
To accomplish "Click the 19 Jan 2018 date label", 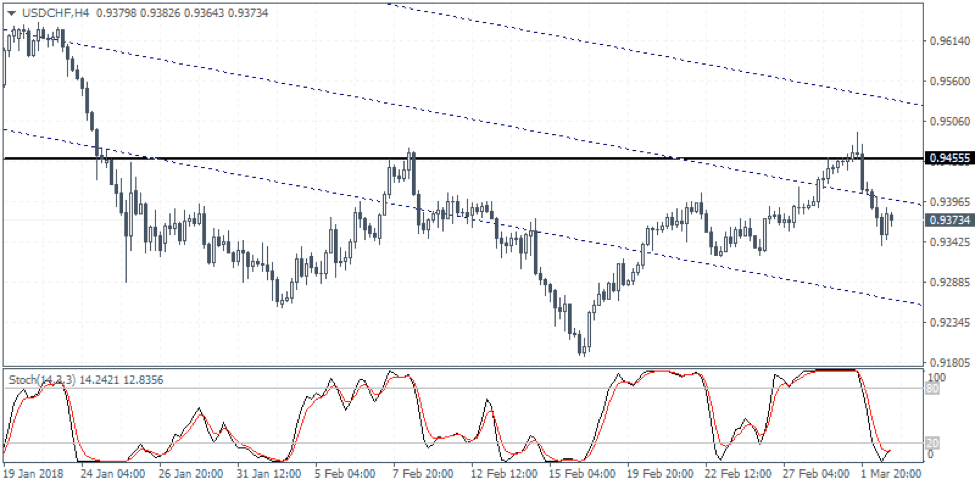I will (x=35, y=473).
